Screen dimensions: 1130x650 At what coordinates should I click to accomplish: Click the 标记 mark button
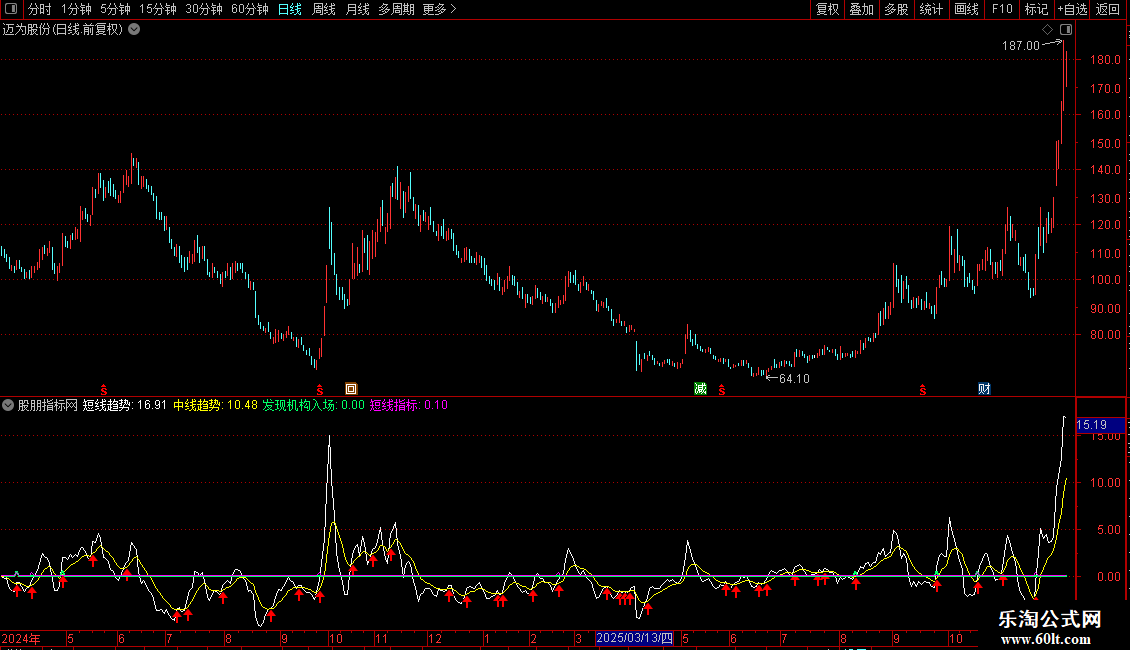[x=1036, y=9]
